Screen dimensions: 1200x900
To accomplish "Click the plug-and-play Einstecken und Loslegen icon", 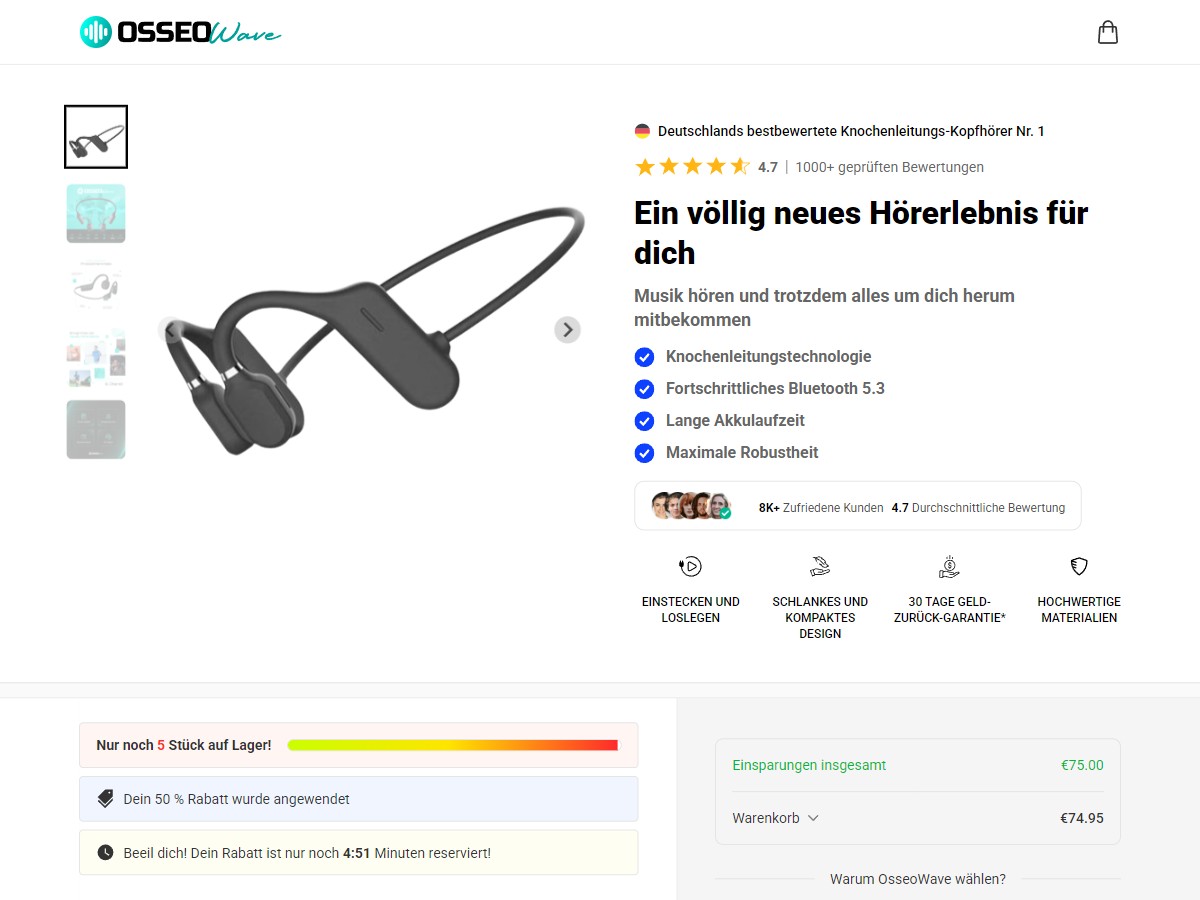I will point(690,567).
